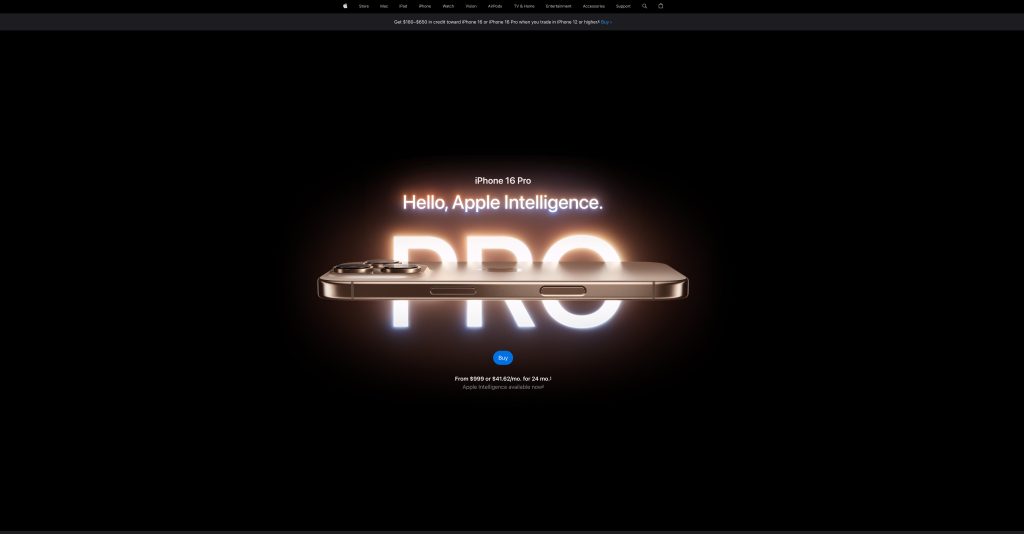1024x534 pixels.
Task: Click the iPhone 16 Pro heading
Action: (x=502, y=181)
